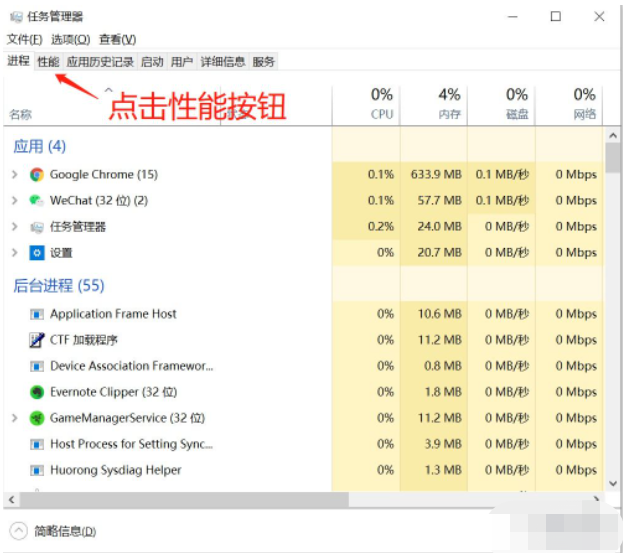Open the 启动 tab
This screenshot has height=553, width=623.
(152, 61)
